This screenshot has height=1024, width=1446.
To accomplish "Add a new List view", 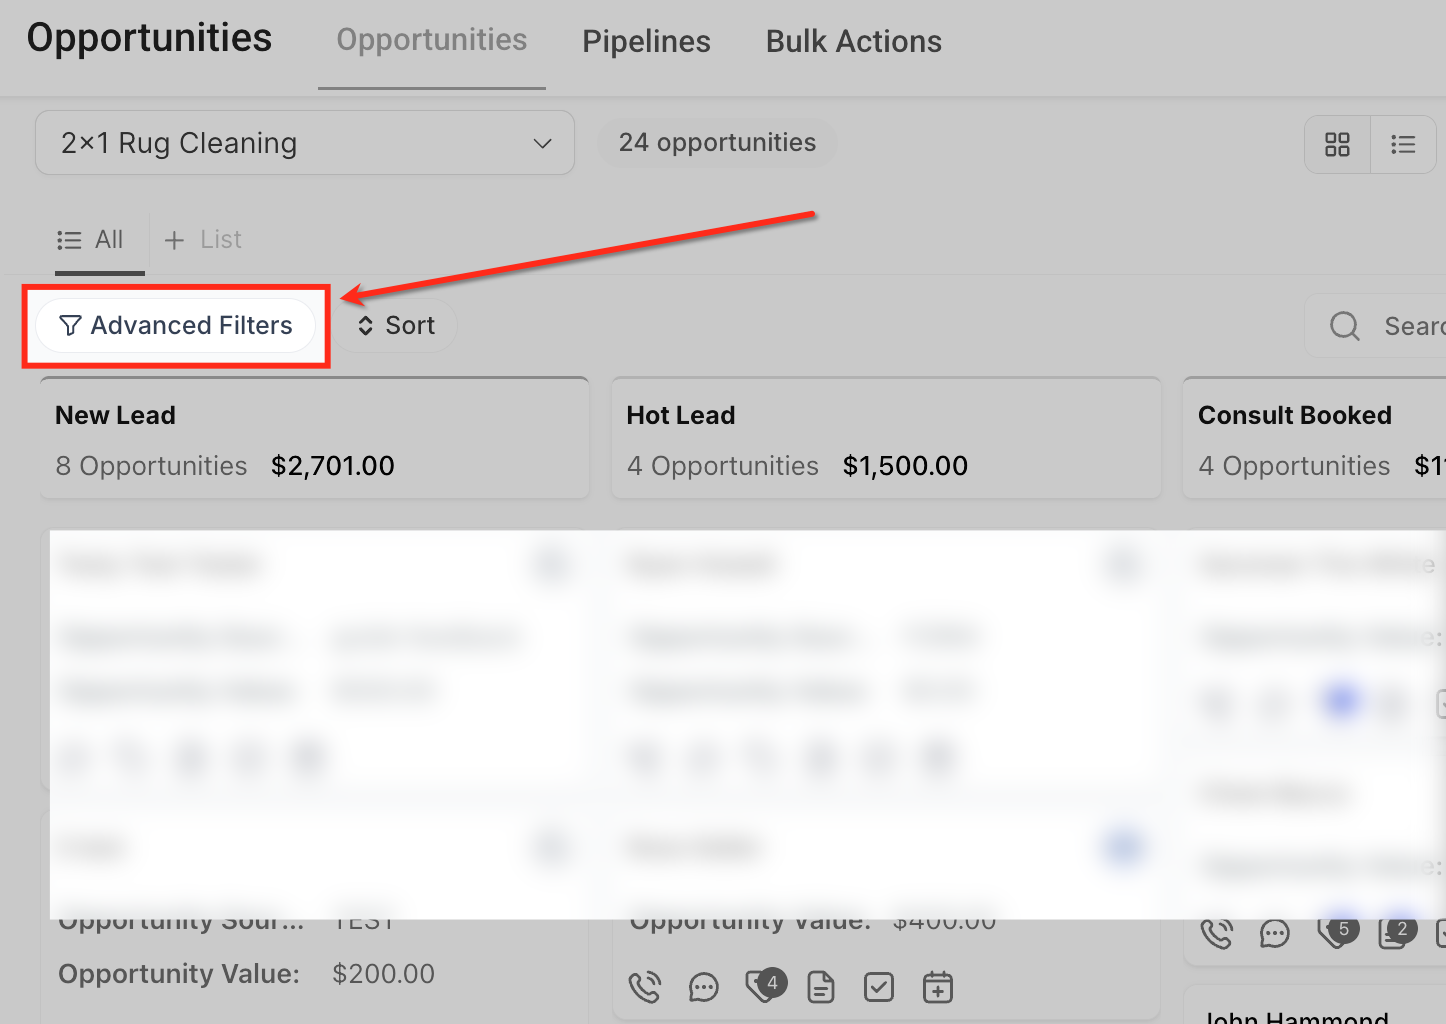I will click(203, 240).
